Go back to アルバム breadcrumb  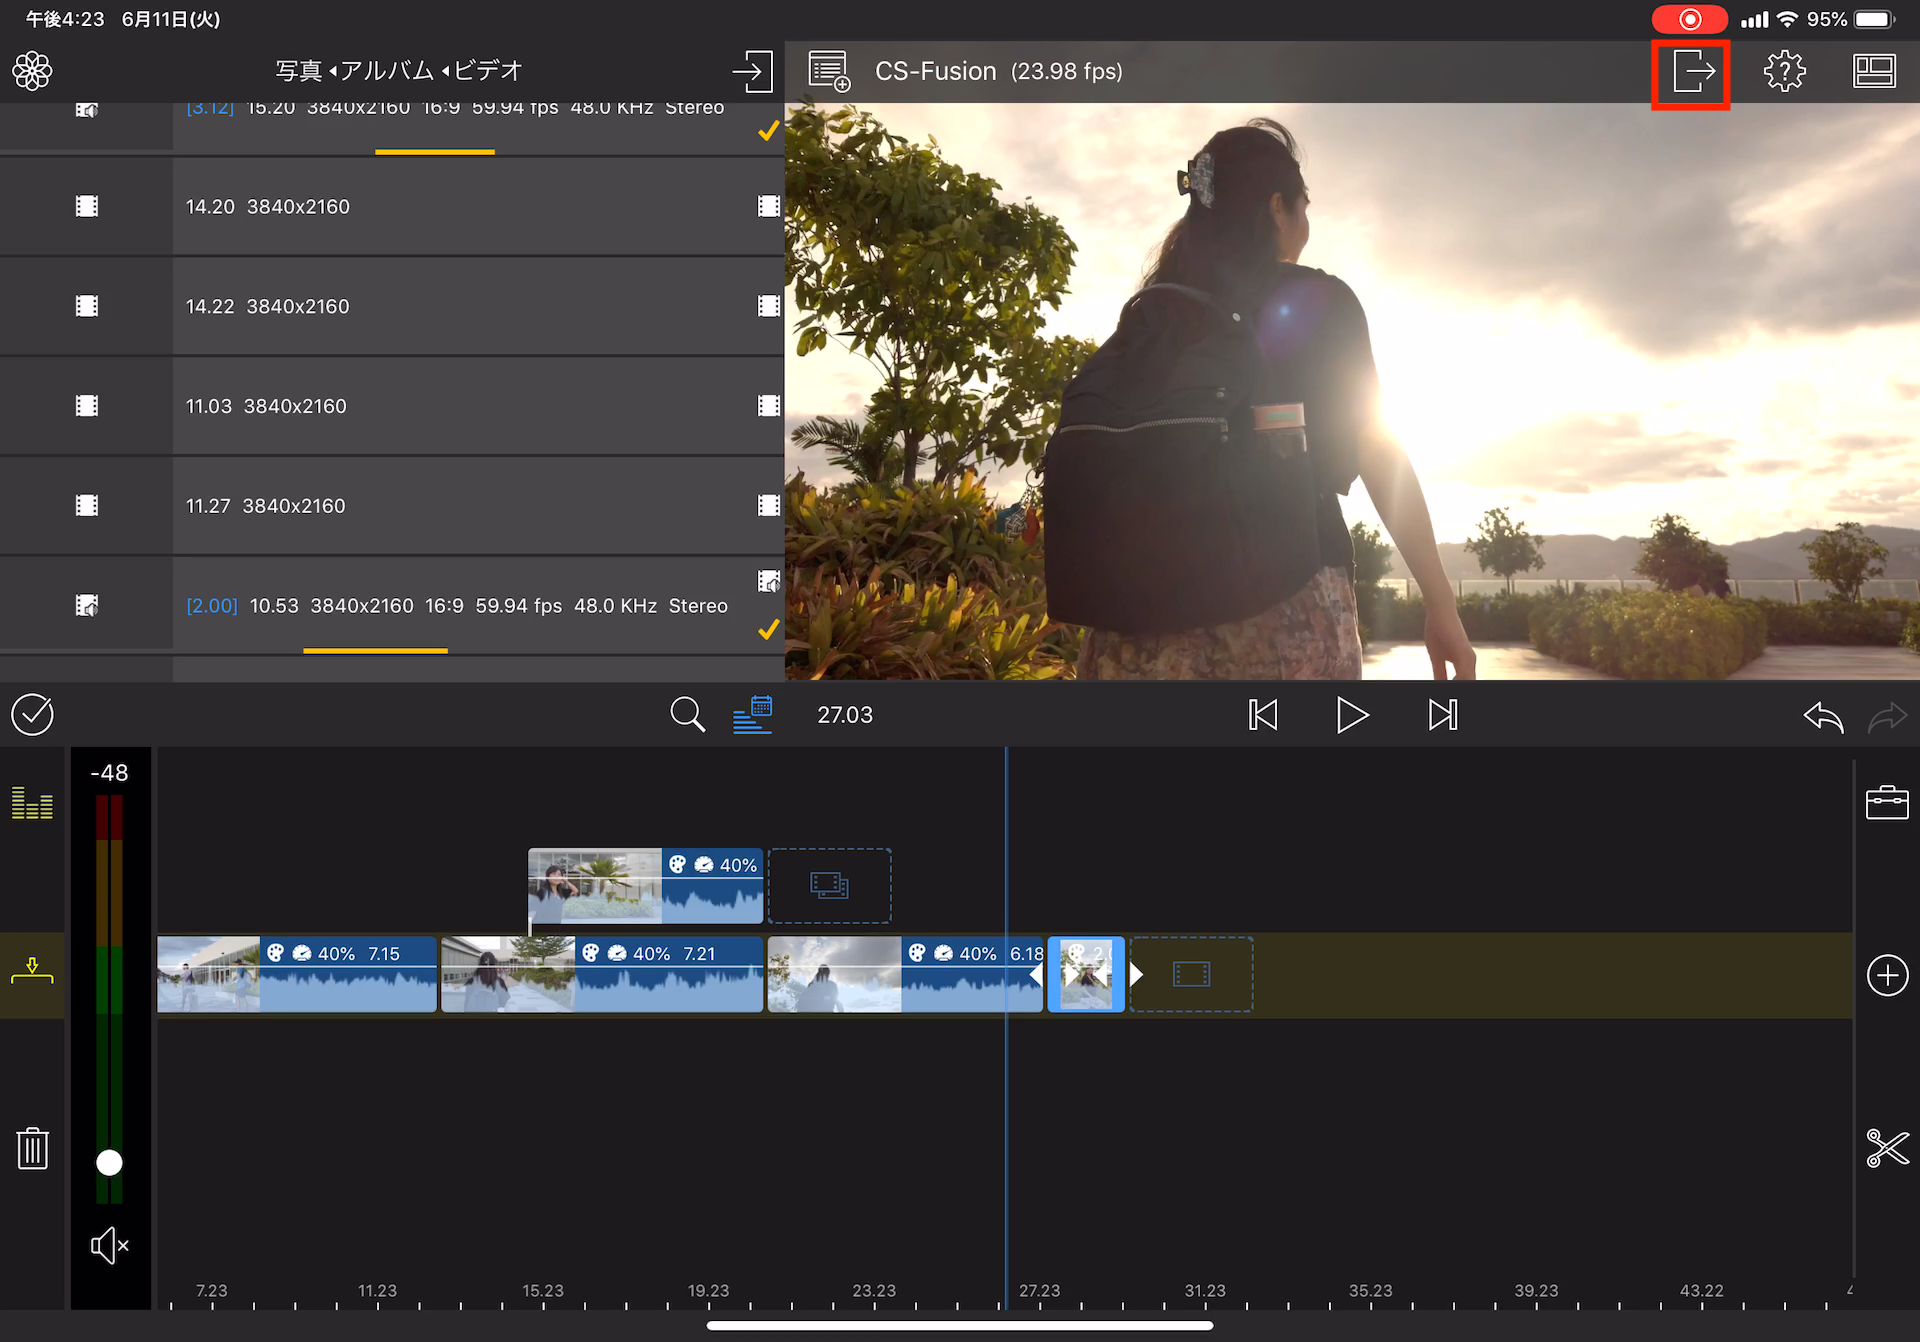[x=386, y=71]
